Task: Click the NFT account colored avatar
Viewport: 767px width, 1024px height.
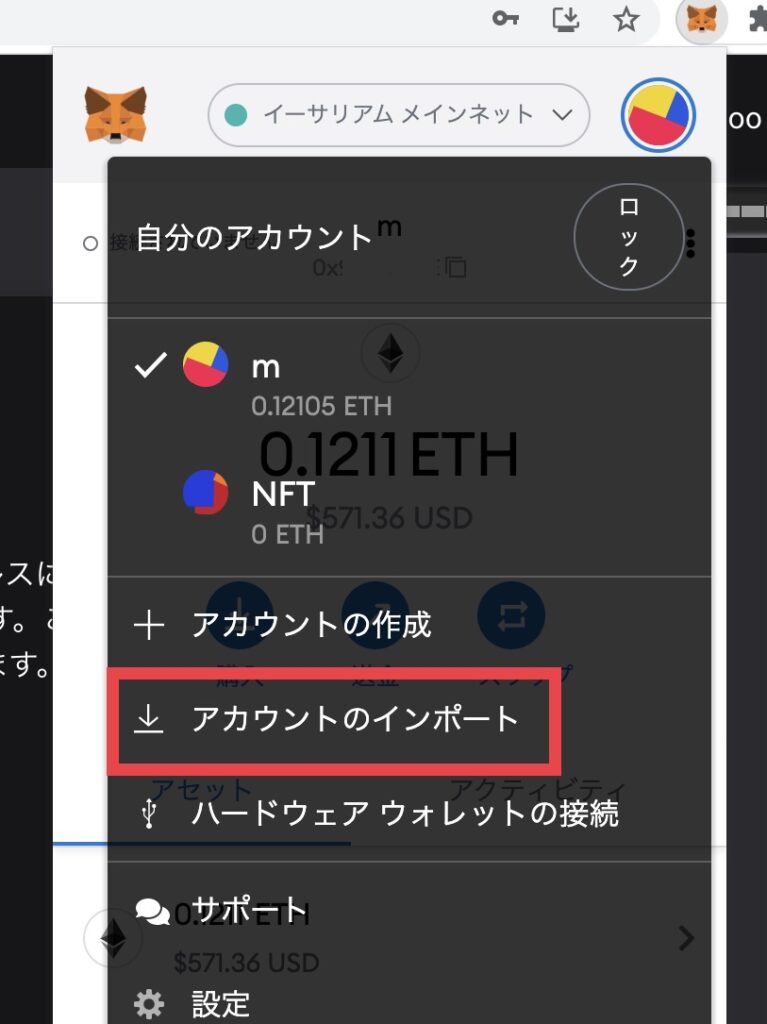Action: 206,492
